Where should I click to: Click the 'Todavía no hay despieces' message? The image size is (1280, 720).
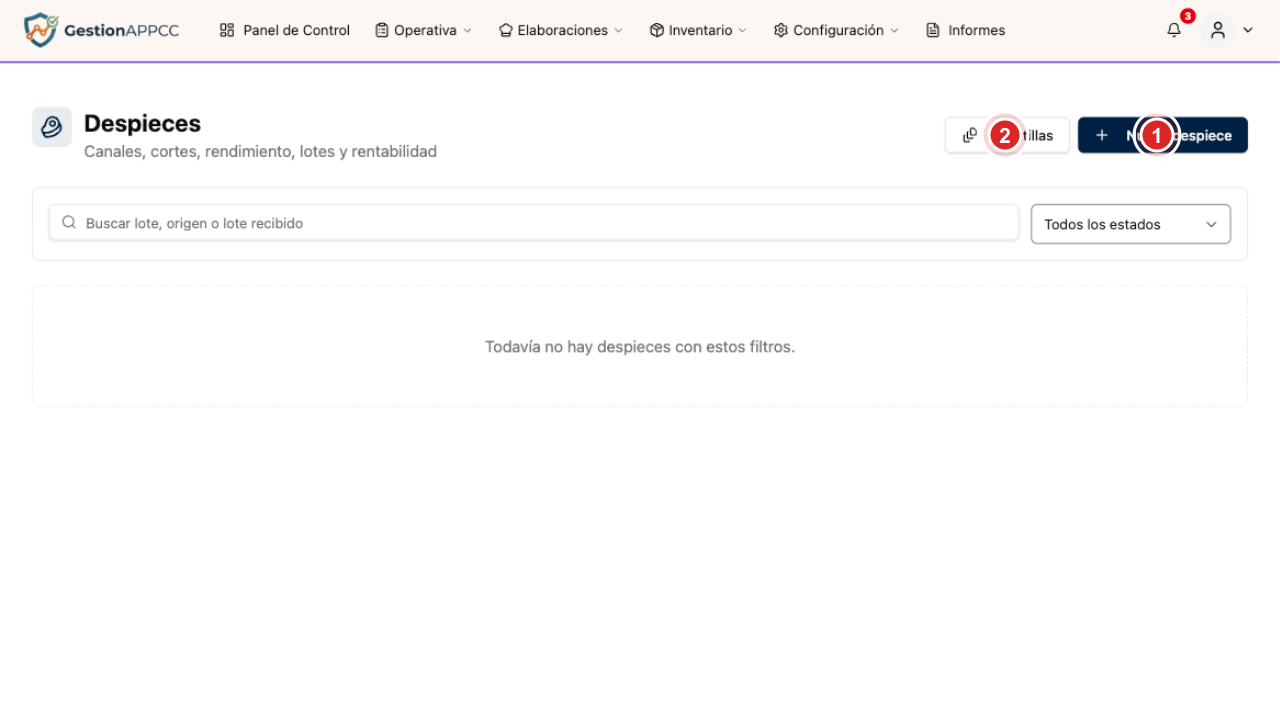click(x=640, y=347)
